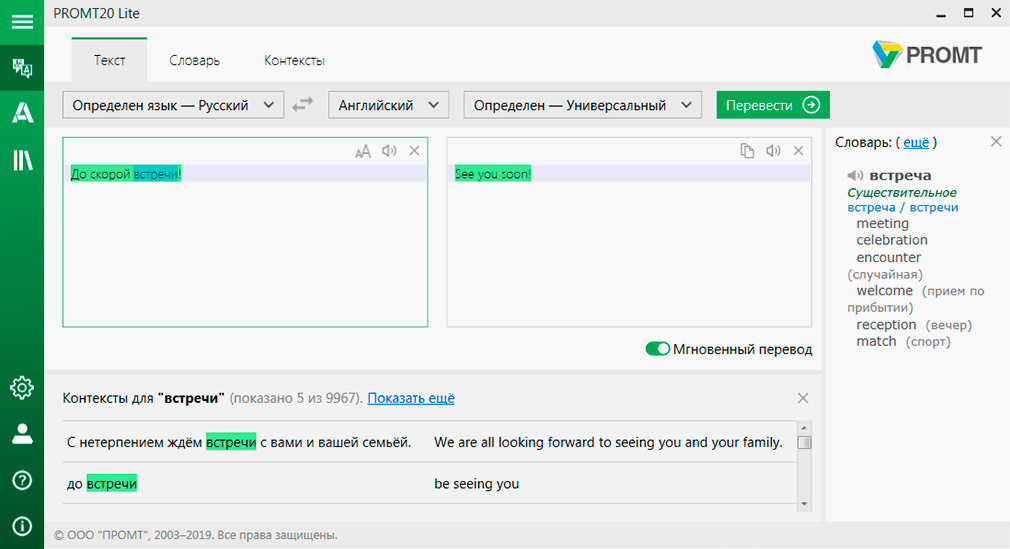
Task: Click the large letter A sidebar icon
Action: (x=22, y=113)
